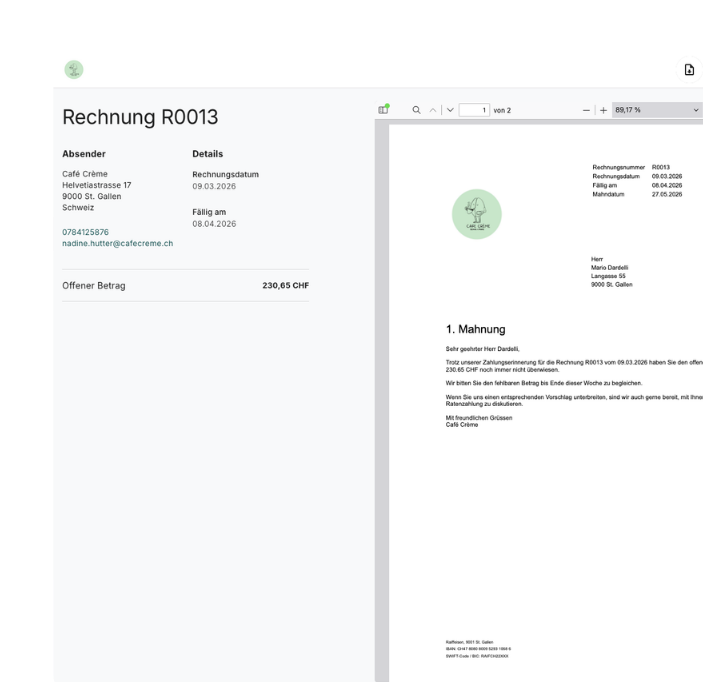The image size is (703, 682).
Task: Click the address line Helvetiastrasse 17
Action: (x=96, y=185)
